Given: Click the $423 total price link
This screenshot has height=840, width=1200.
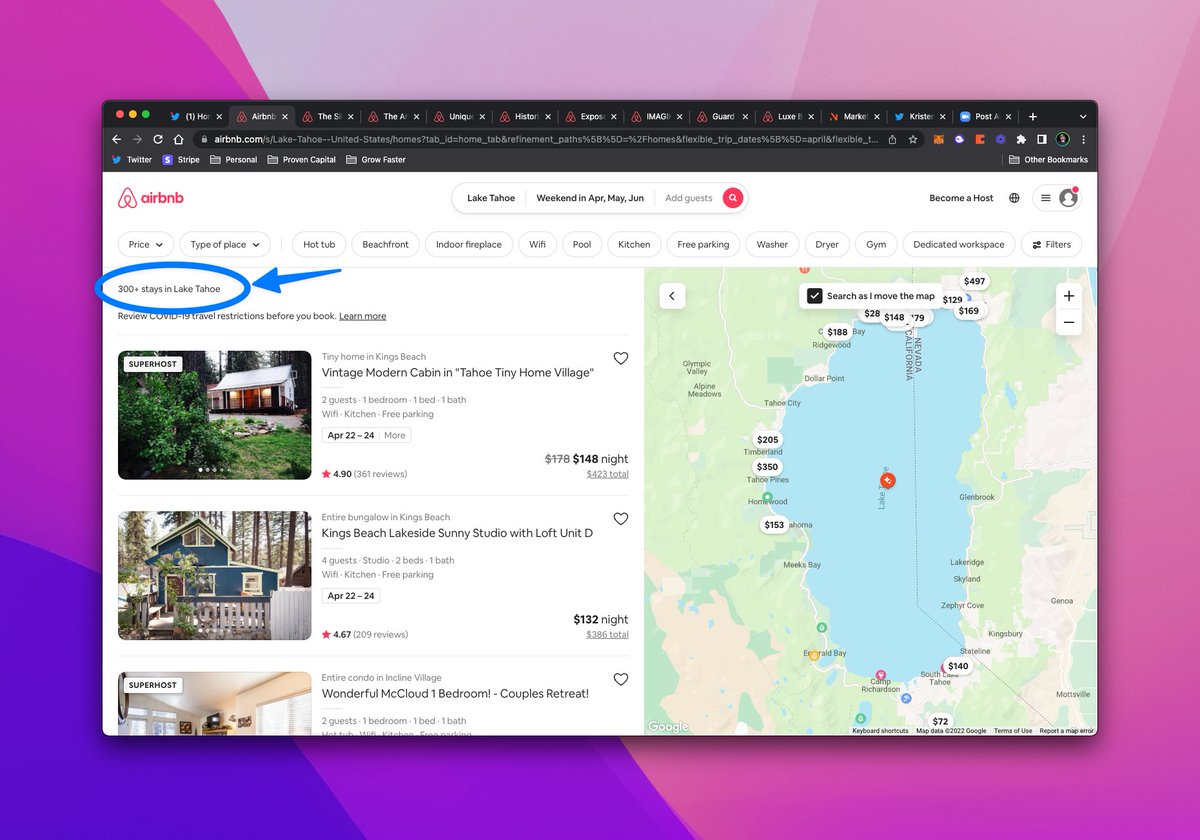Looking at the screenshot, I should tap(608, 474).
